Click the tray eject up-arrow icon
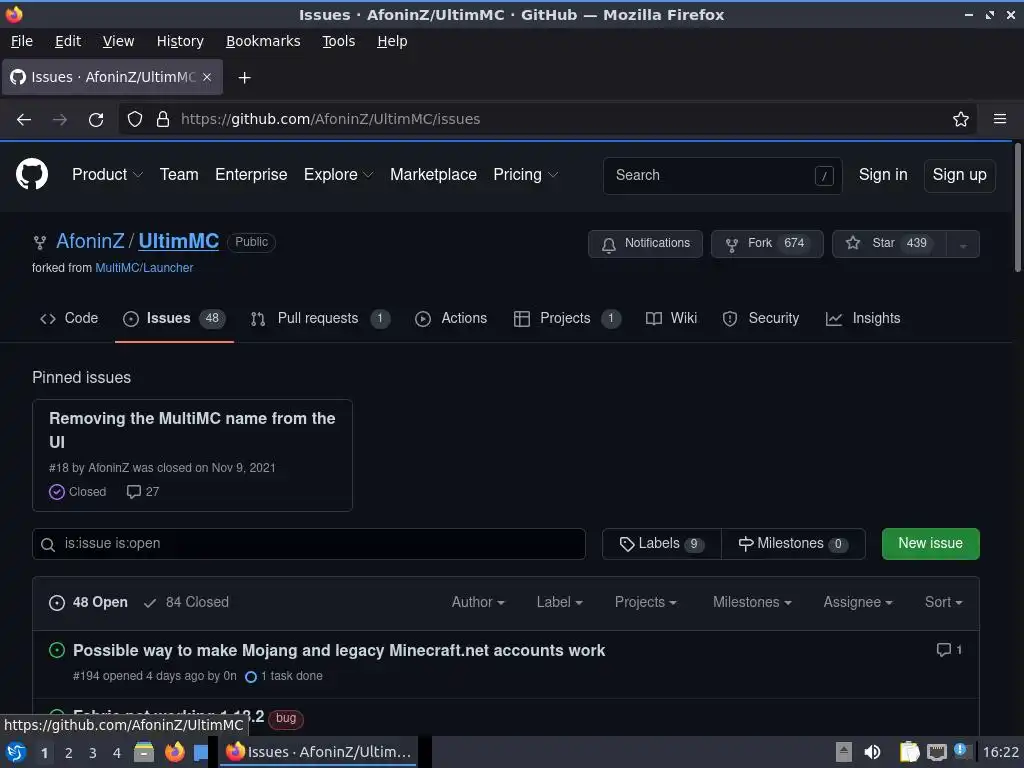Image resolution: width=1024 pixels, height=768 pixels. tap(844, 752)
